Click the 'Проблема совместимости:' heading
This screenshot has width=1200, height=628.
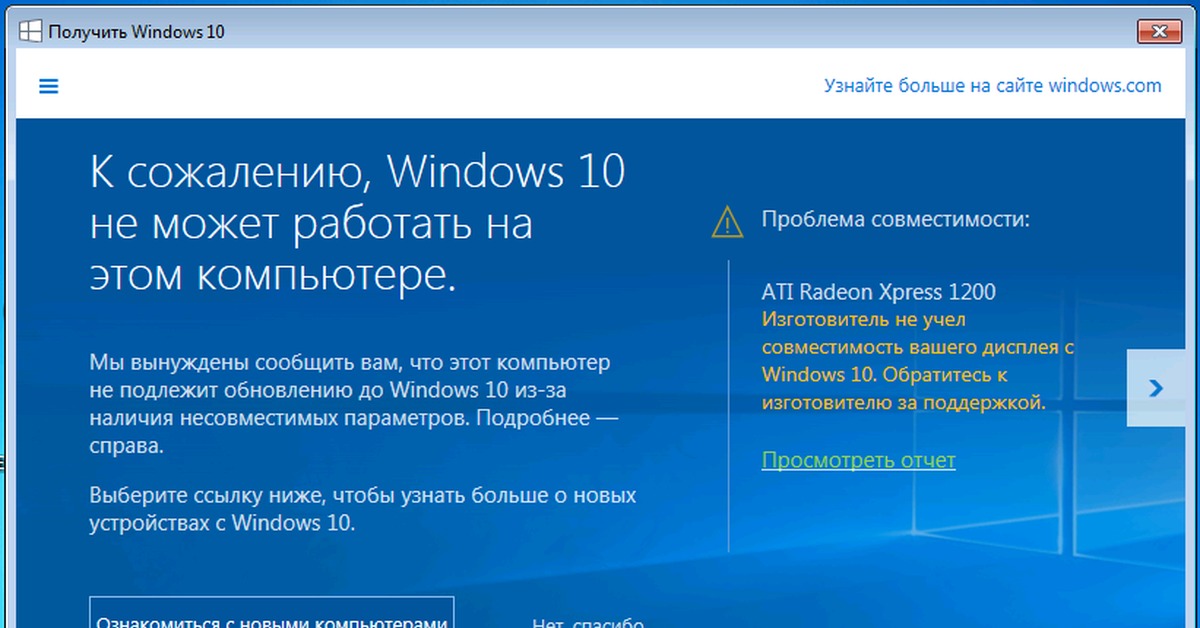(896, 219)
